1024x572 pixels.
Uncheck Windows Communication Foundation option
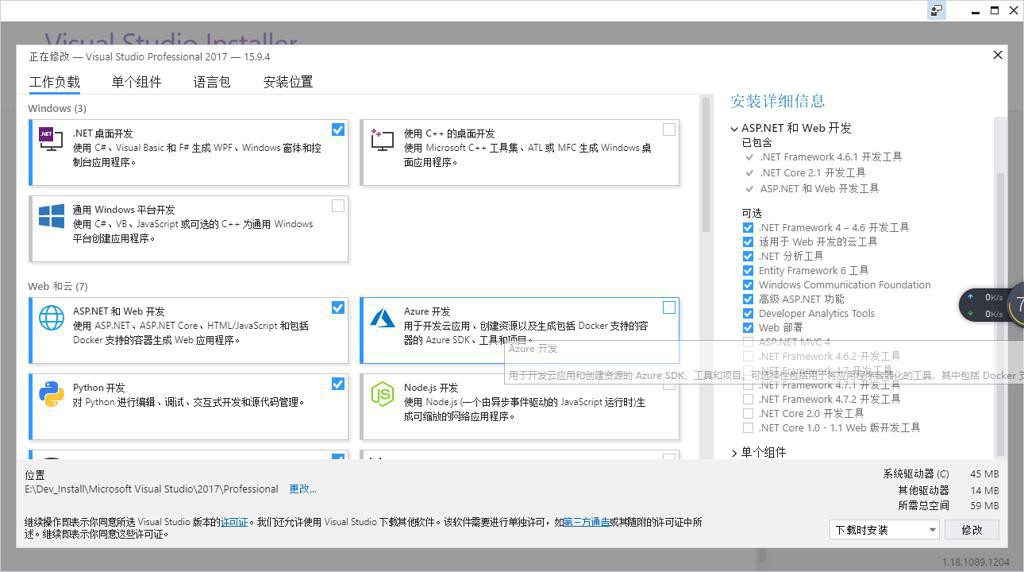pyautogui.click(x=748, y=285)
